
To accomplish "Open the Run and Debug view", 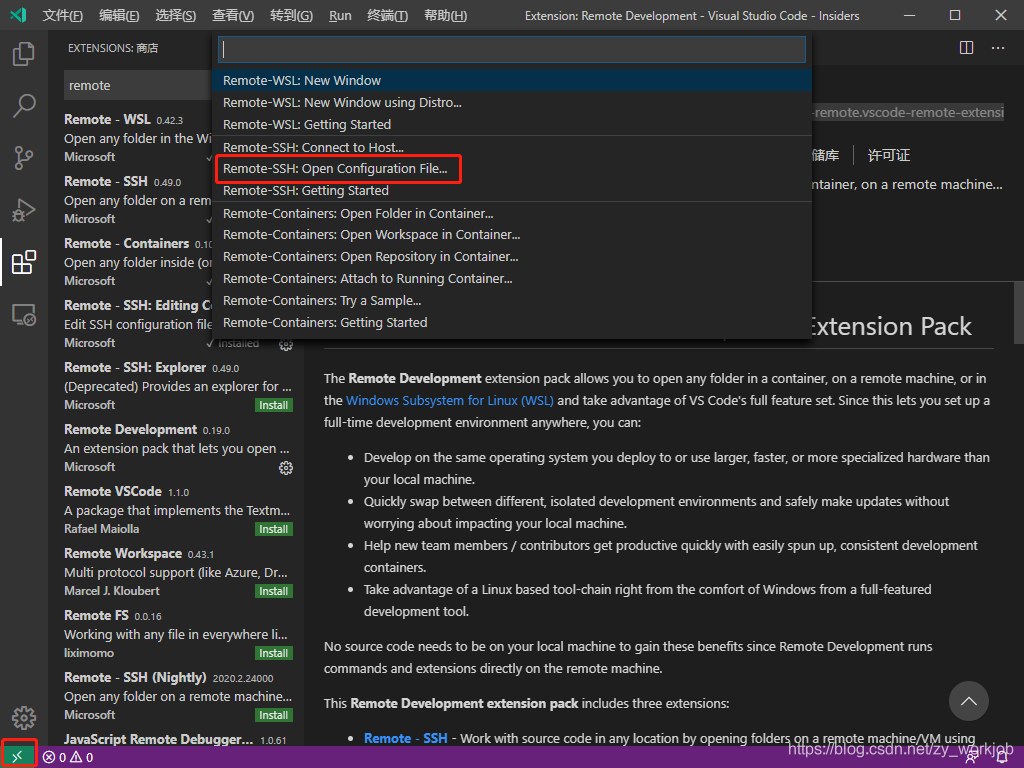I will click(x=24, y=210).
